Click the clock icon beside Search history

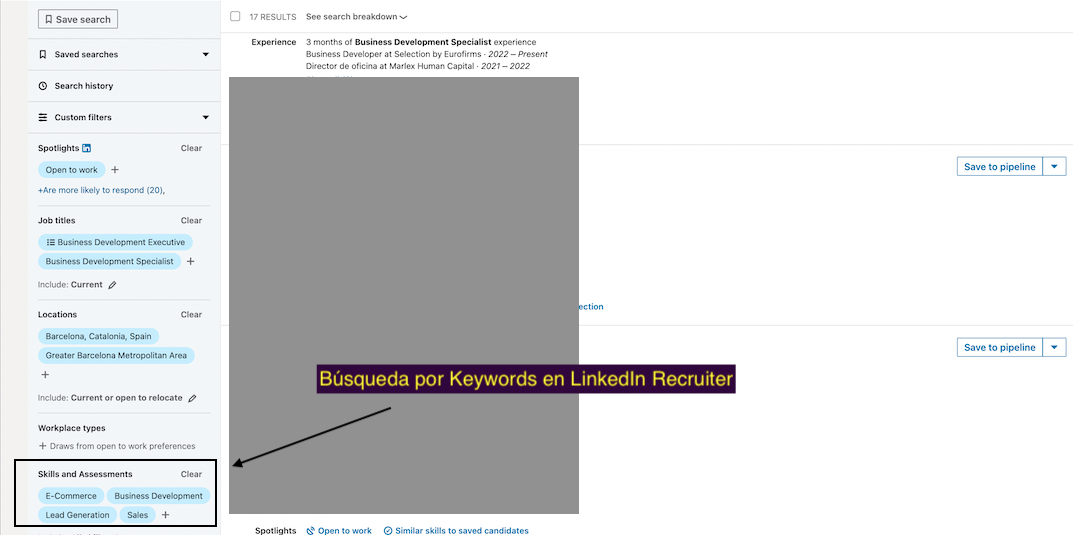click(x=43, y=86)
